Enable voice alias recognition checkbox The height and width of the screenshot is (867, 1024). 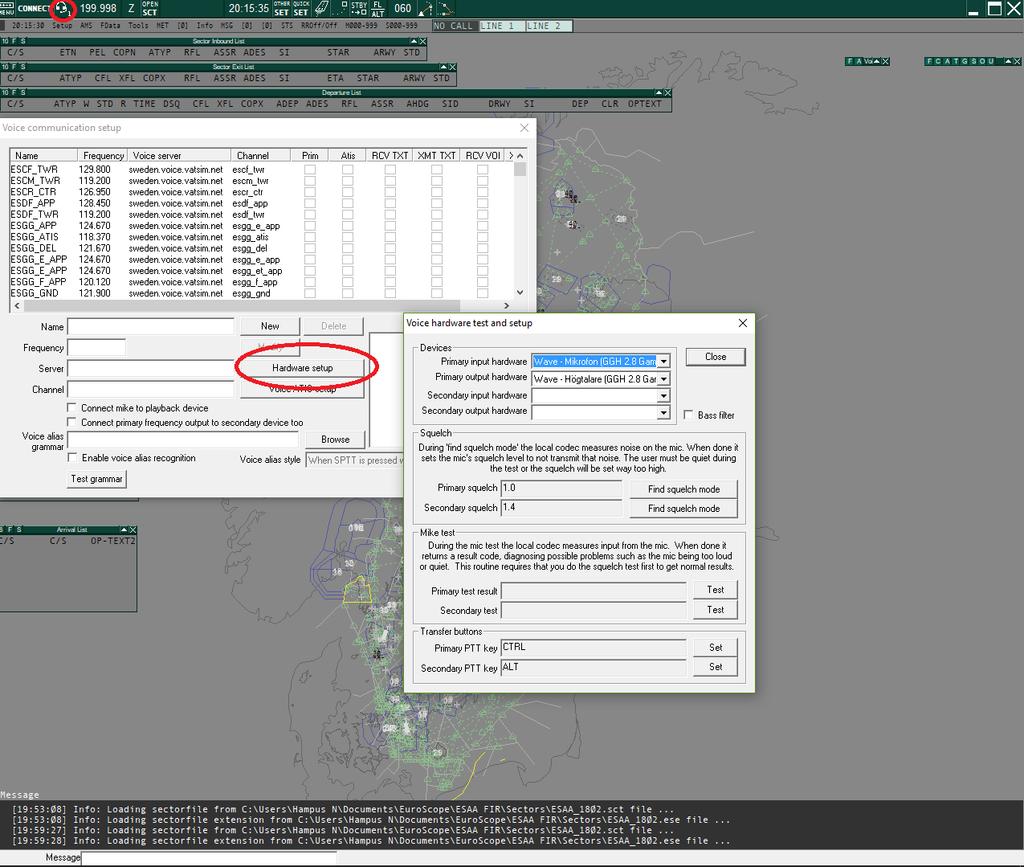(x=72, y=458)
